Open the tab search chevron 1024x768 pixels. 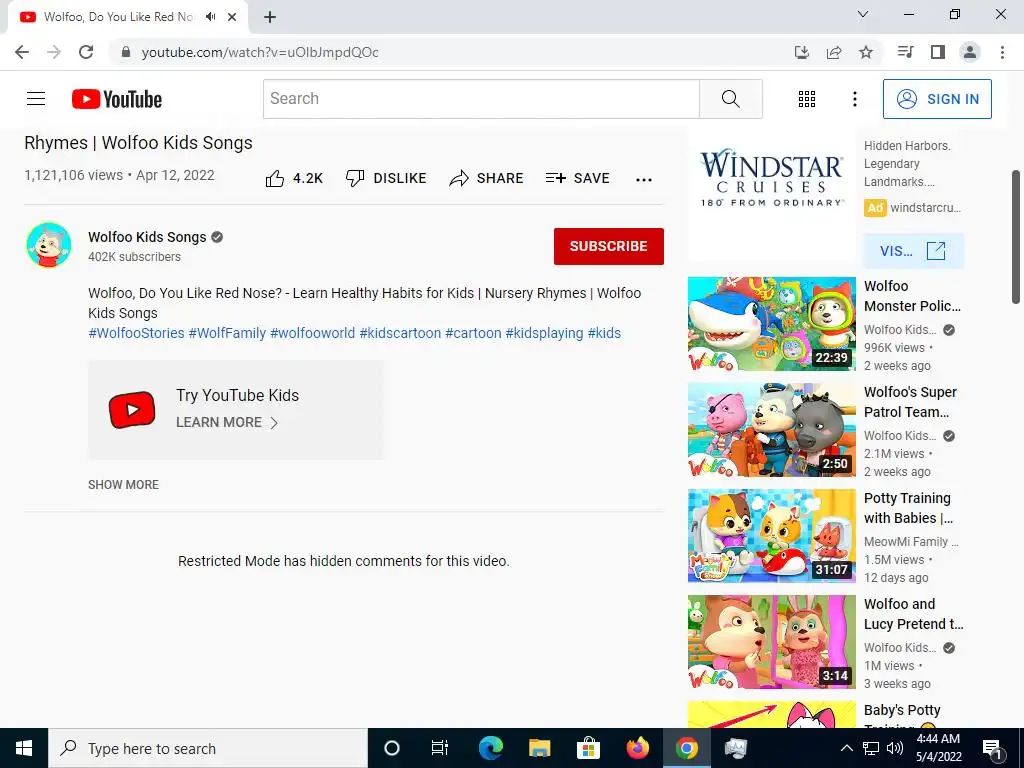click(x=863, y=14)
